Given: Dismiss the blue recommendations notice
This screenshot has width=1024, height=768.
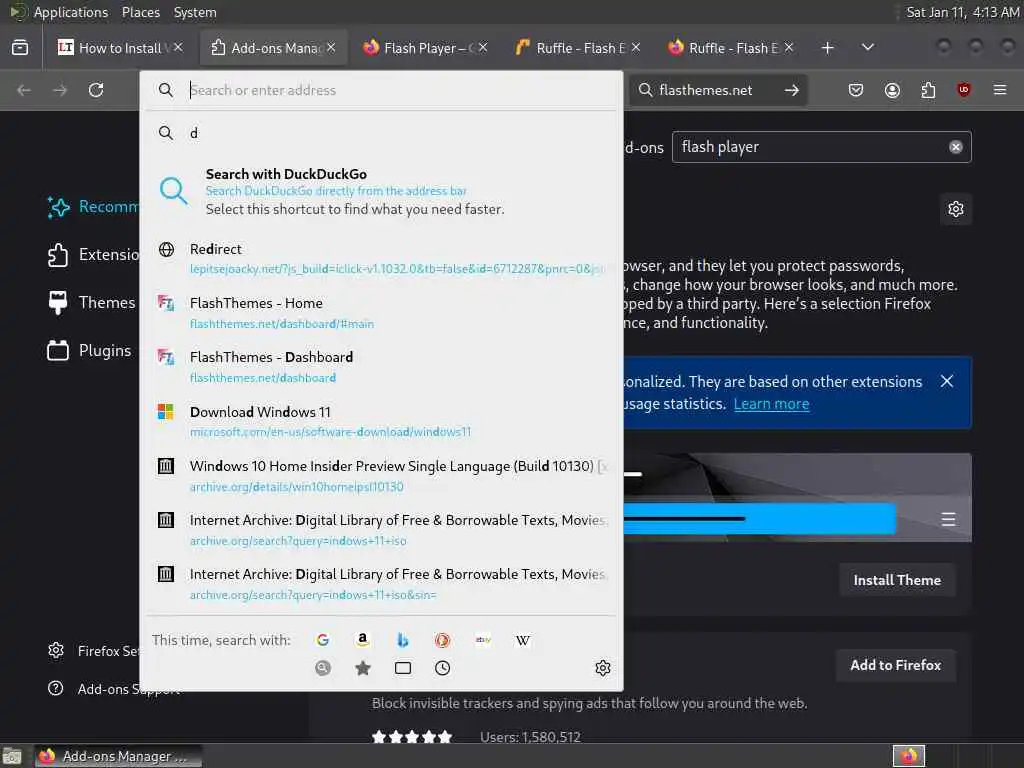Looking at the screenshot, I should [947, 381].
